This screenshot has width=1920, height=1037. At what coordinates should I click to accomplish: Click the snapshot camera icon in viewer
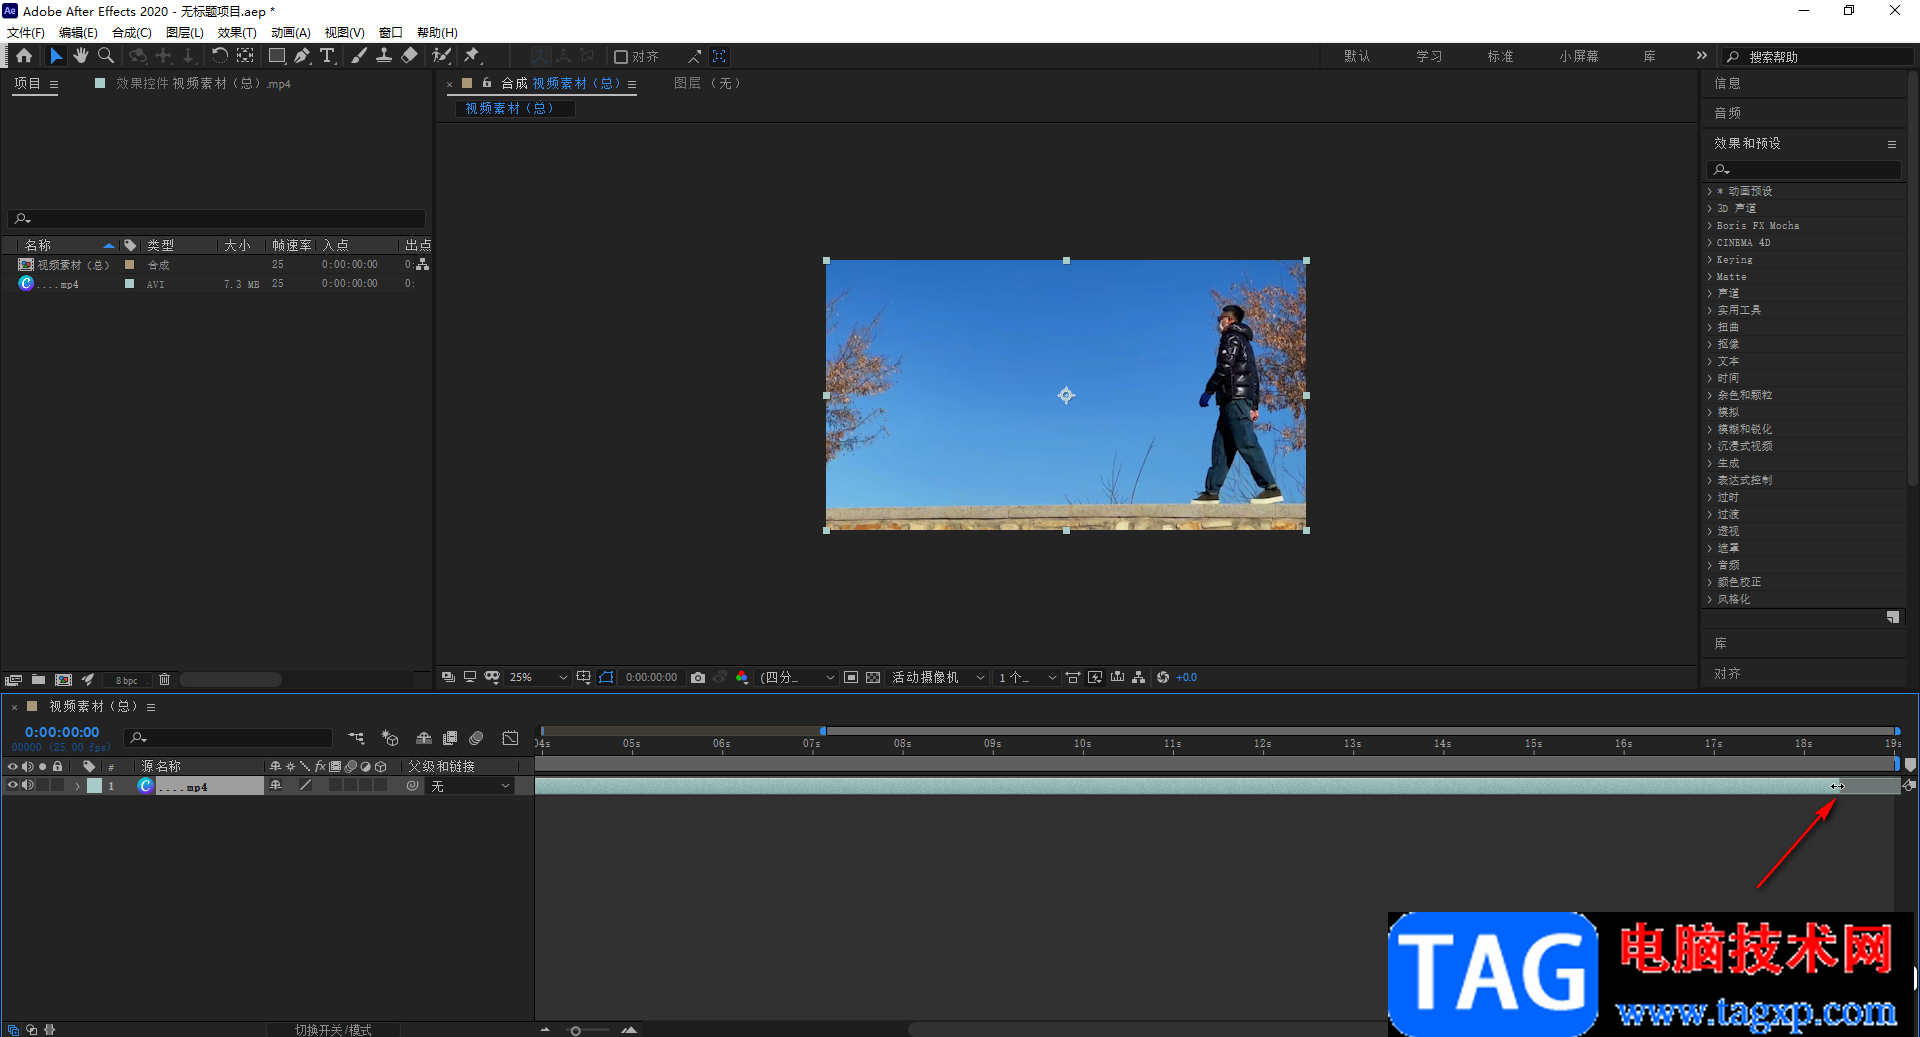[698, 678]
